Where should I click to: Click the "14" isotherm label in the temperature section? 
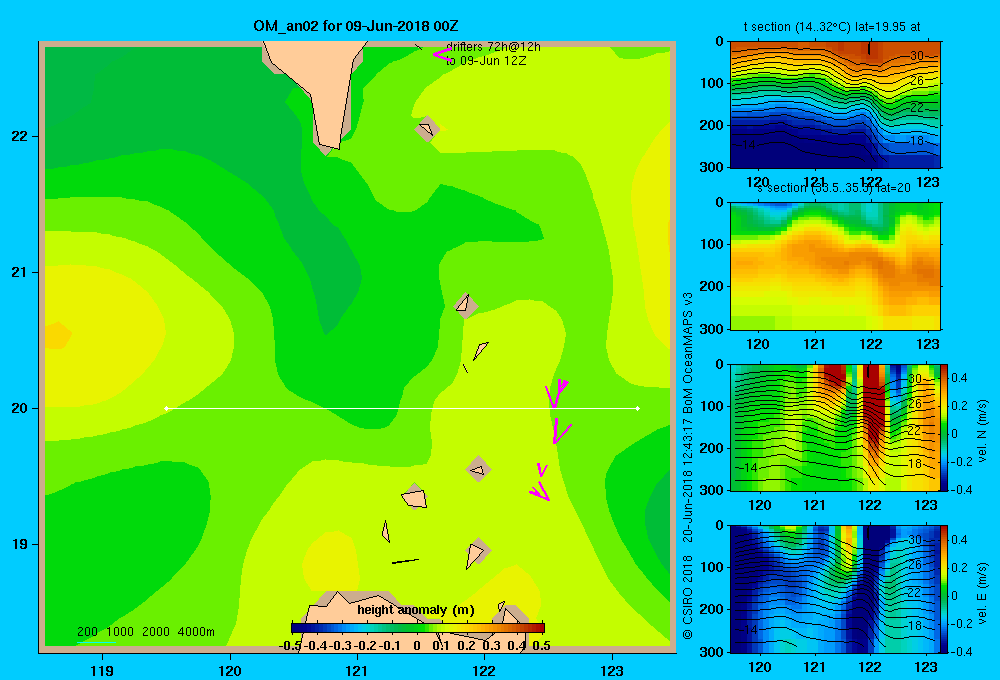(x=749, y=145)
